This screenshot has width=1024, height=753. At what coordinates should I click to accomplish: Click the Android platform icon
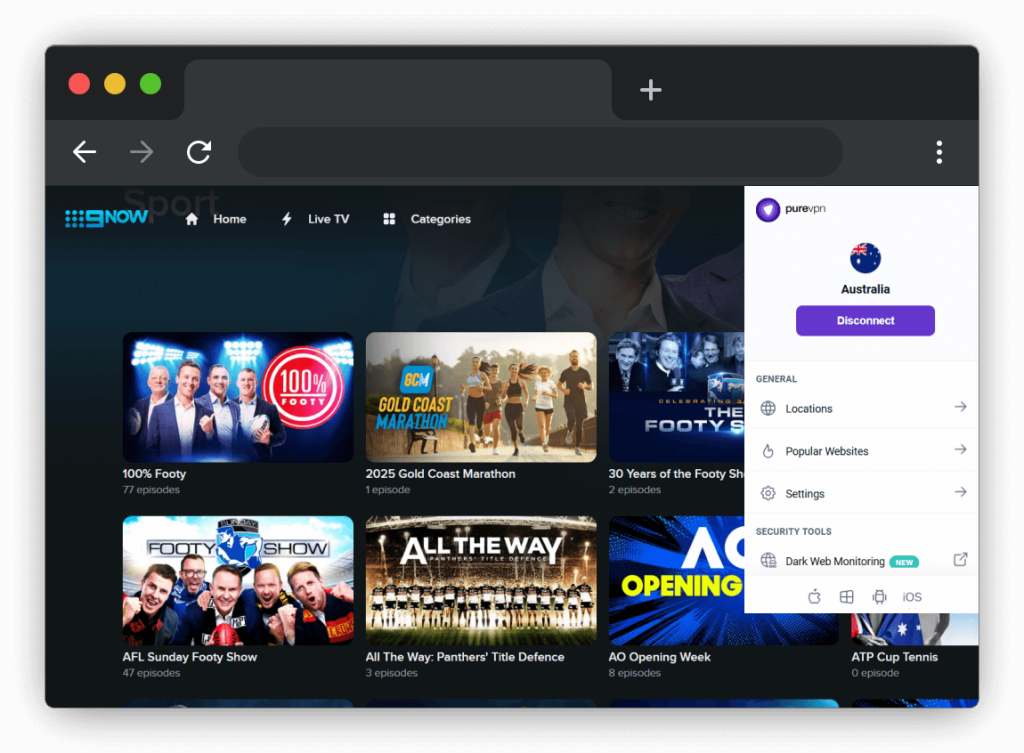point(879,597)
